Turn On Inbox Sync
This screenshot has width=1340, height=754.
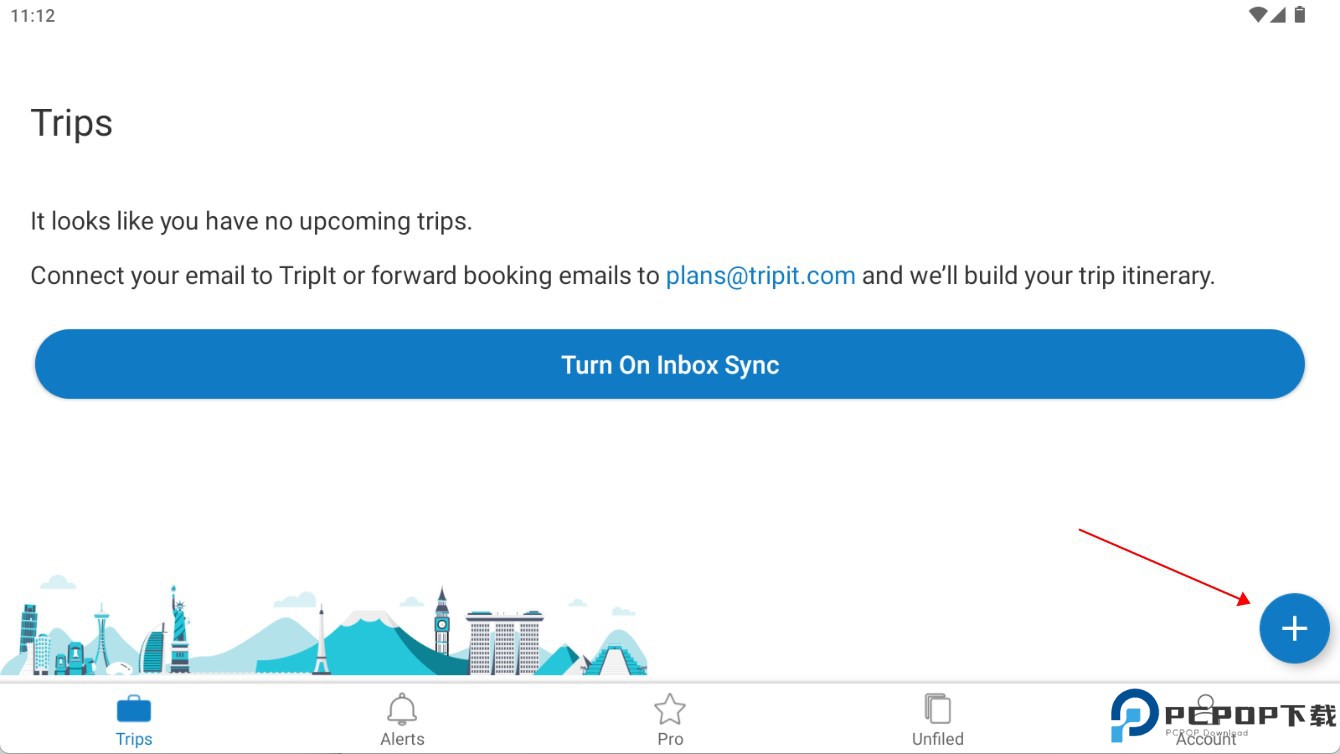tap(670, 364)
